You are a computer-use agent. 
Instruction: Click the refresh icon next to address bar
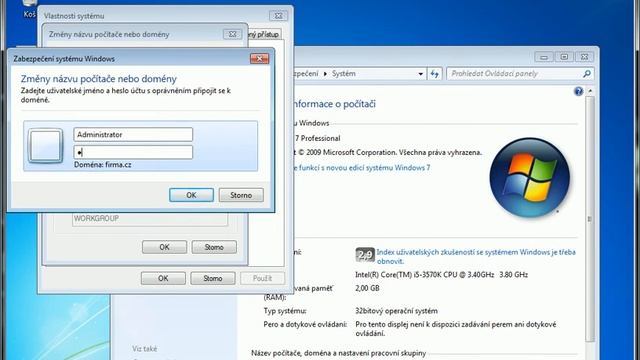(x=435, y=74)
